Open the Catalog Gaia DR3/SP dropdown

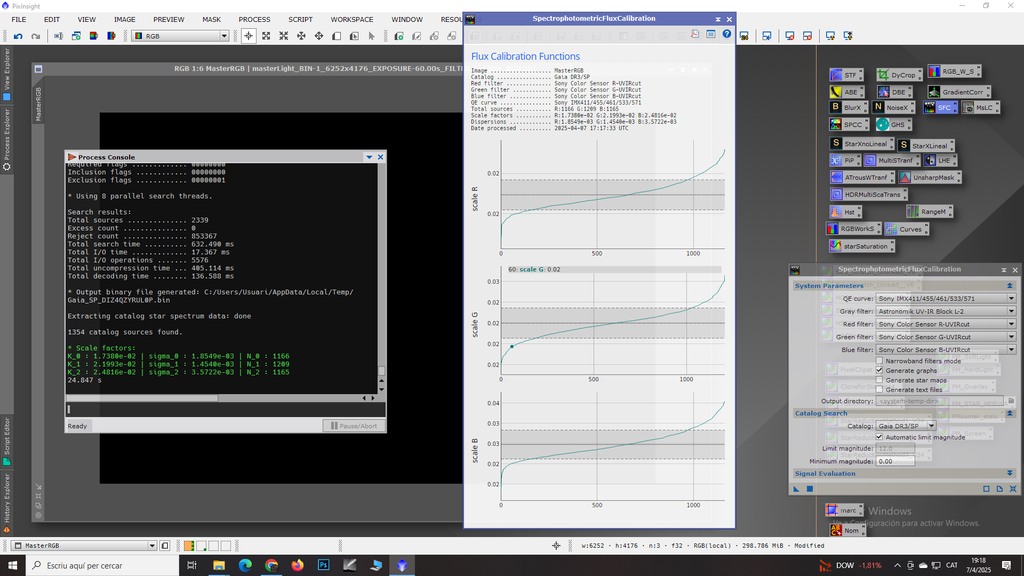(905, 426)
